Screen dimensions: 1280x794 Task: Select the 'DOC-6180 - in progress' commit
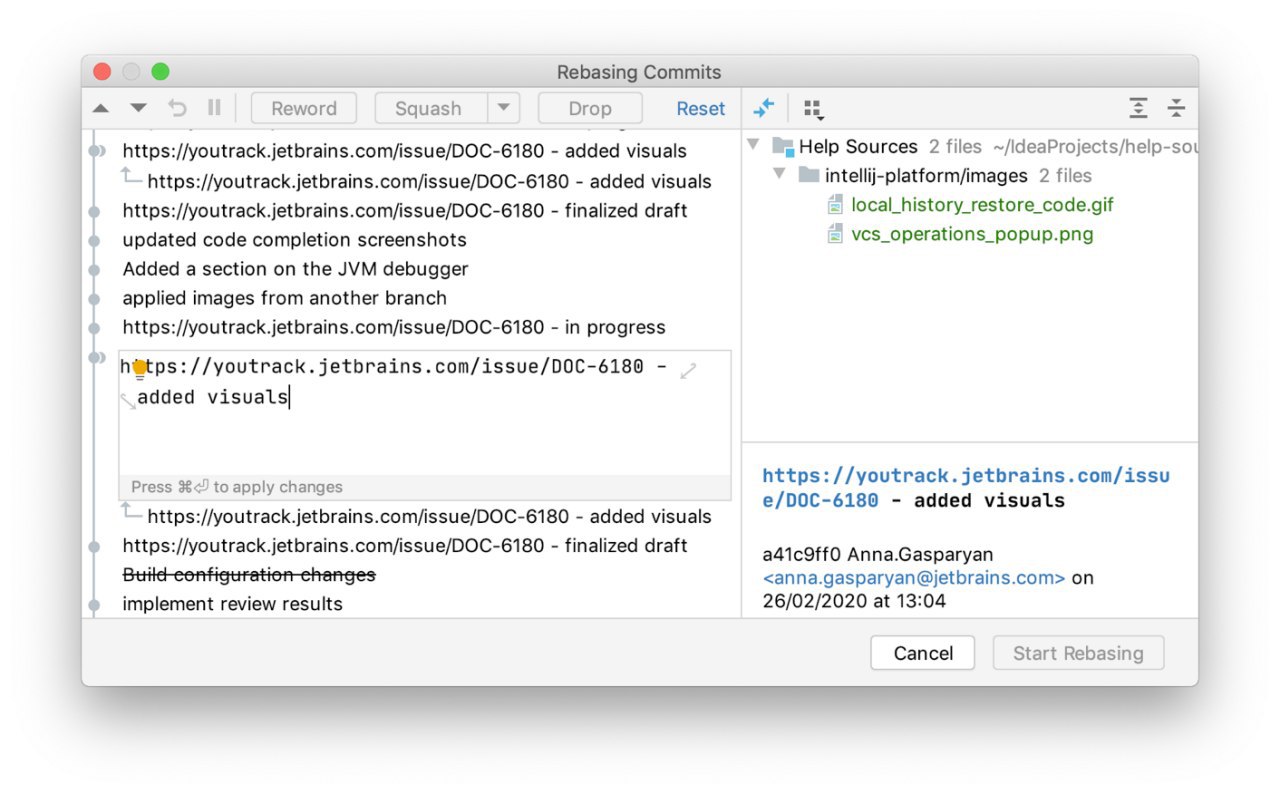394,327
